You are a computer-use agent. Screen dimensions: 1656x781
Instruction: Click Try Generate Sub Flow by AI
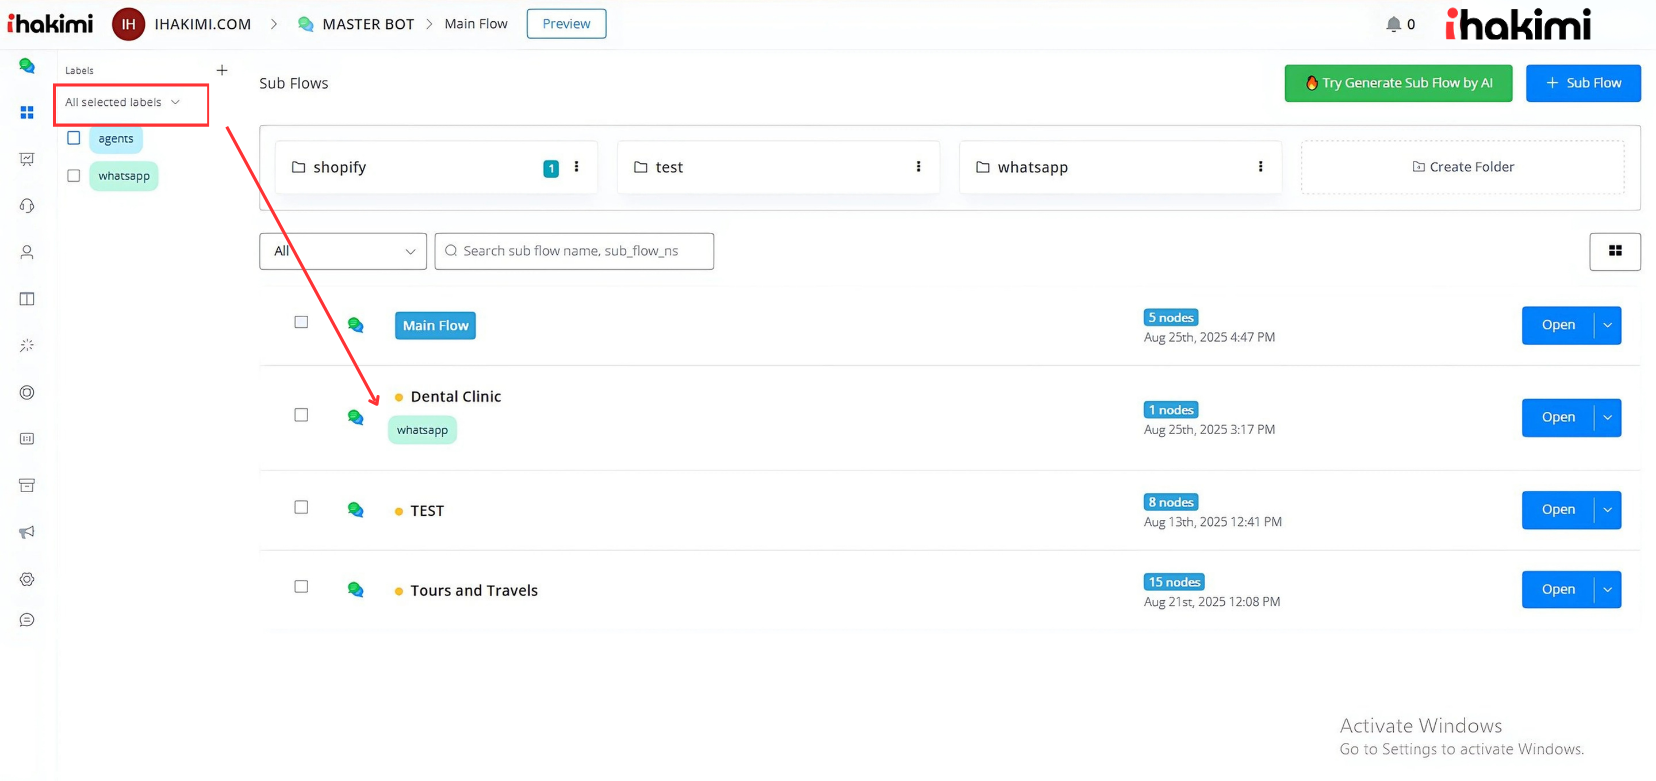click(1398, 83)
